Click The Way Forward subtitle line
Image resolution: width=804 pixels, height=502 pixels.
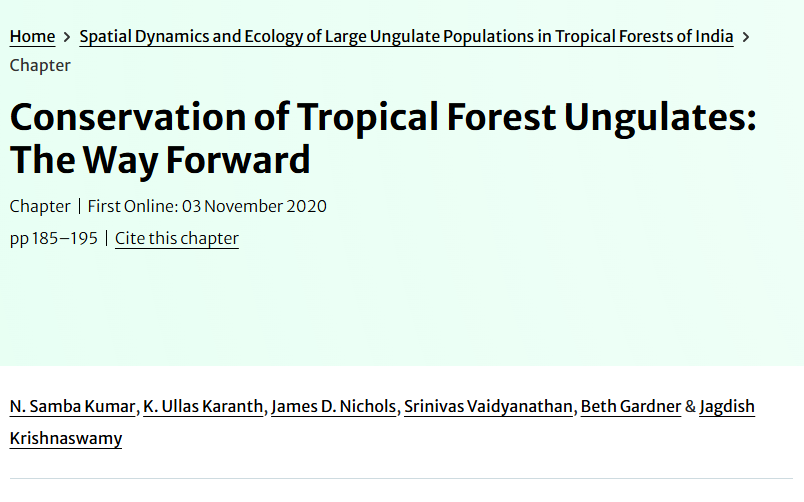(160, 160)
